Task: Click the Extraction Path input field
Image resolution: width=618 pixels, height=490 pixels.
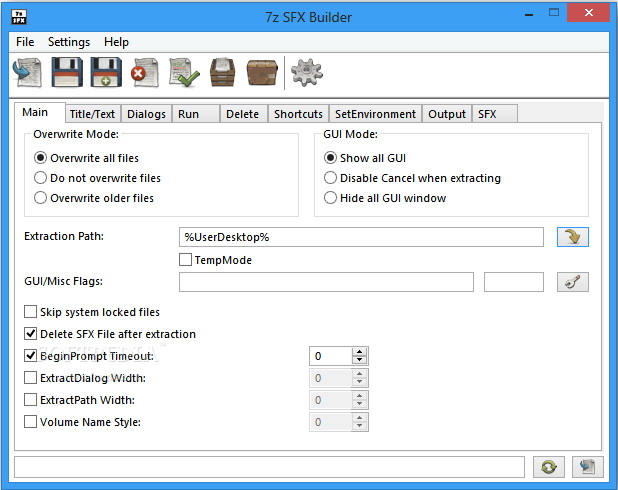Action: 361,237
